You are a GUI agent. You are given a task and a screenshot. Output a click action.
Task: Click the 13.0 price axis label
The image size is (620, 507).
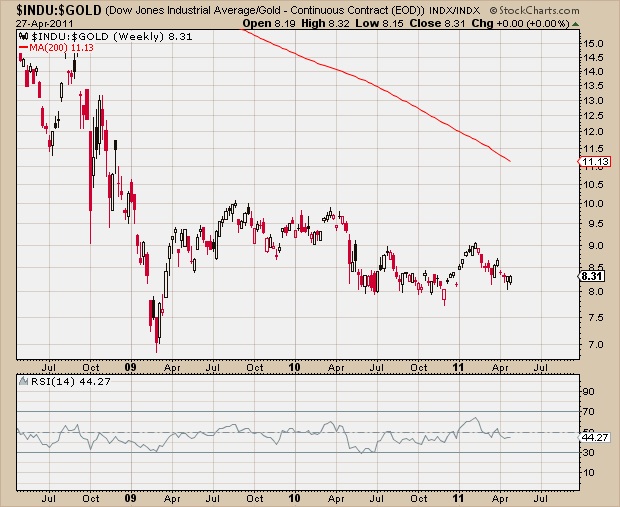pos(595,100)
